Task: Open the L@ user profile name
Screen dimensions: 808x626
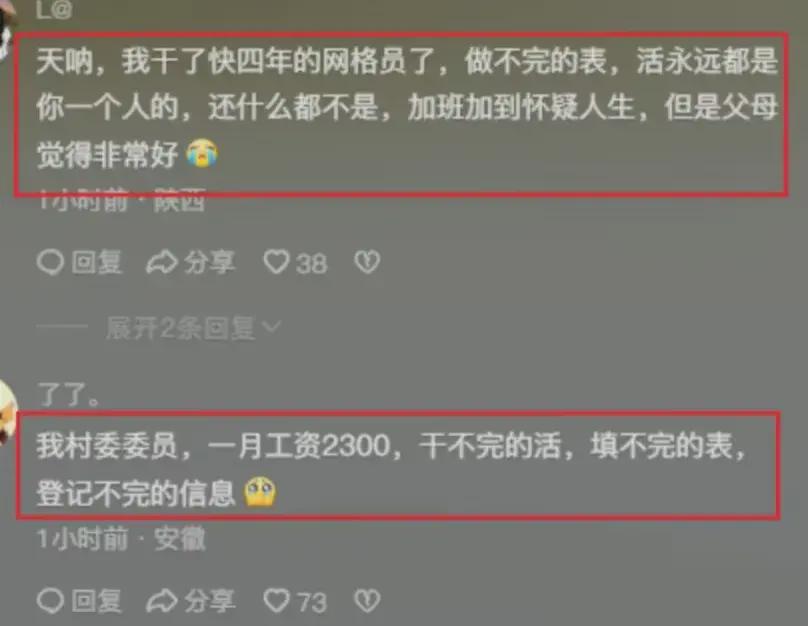Action: click(x=54, y=10)
